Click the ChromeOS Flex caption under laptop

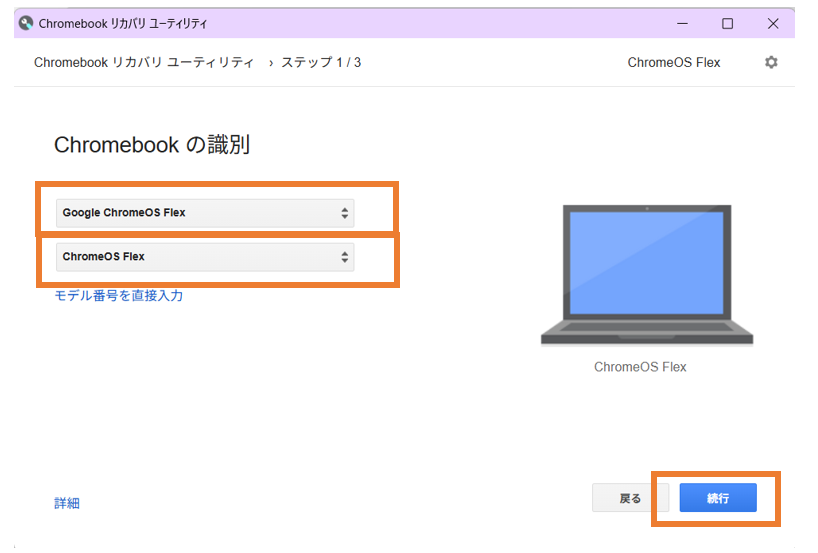[x=640, y=367]
